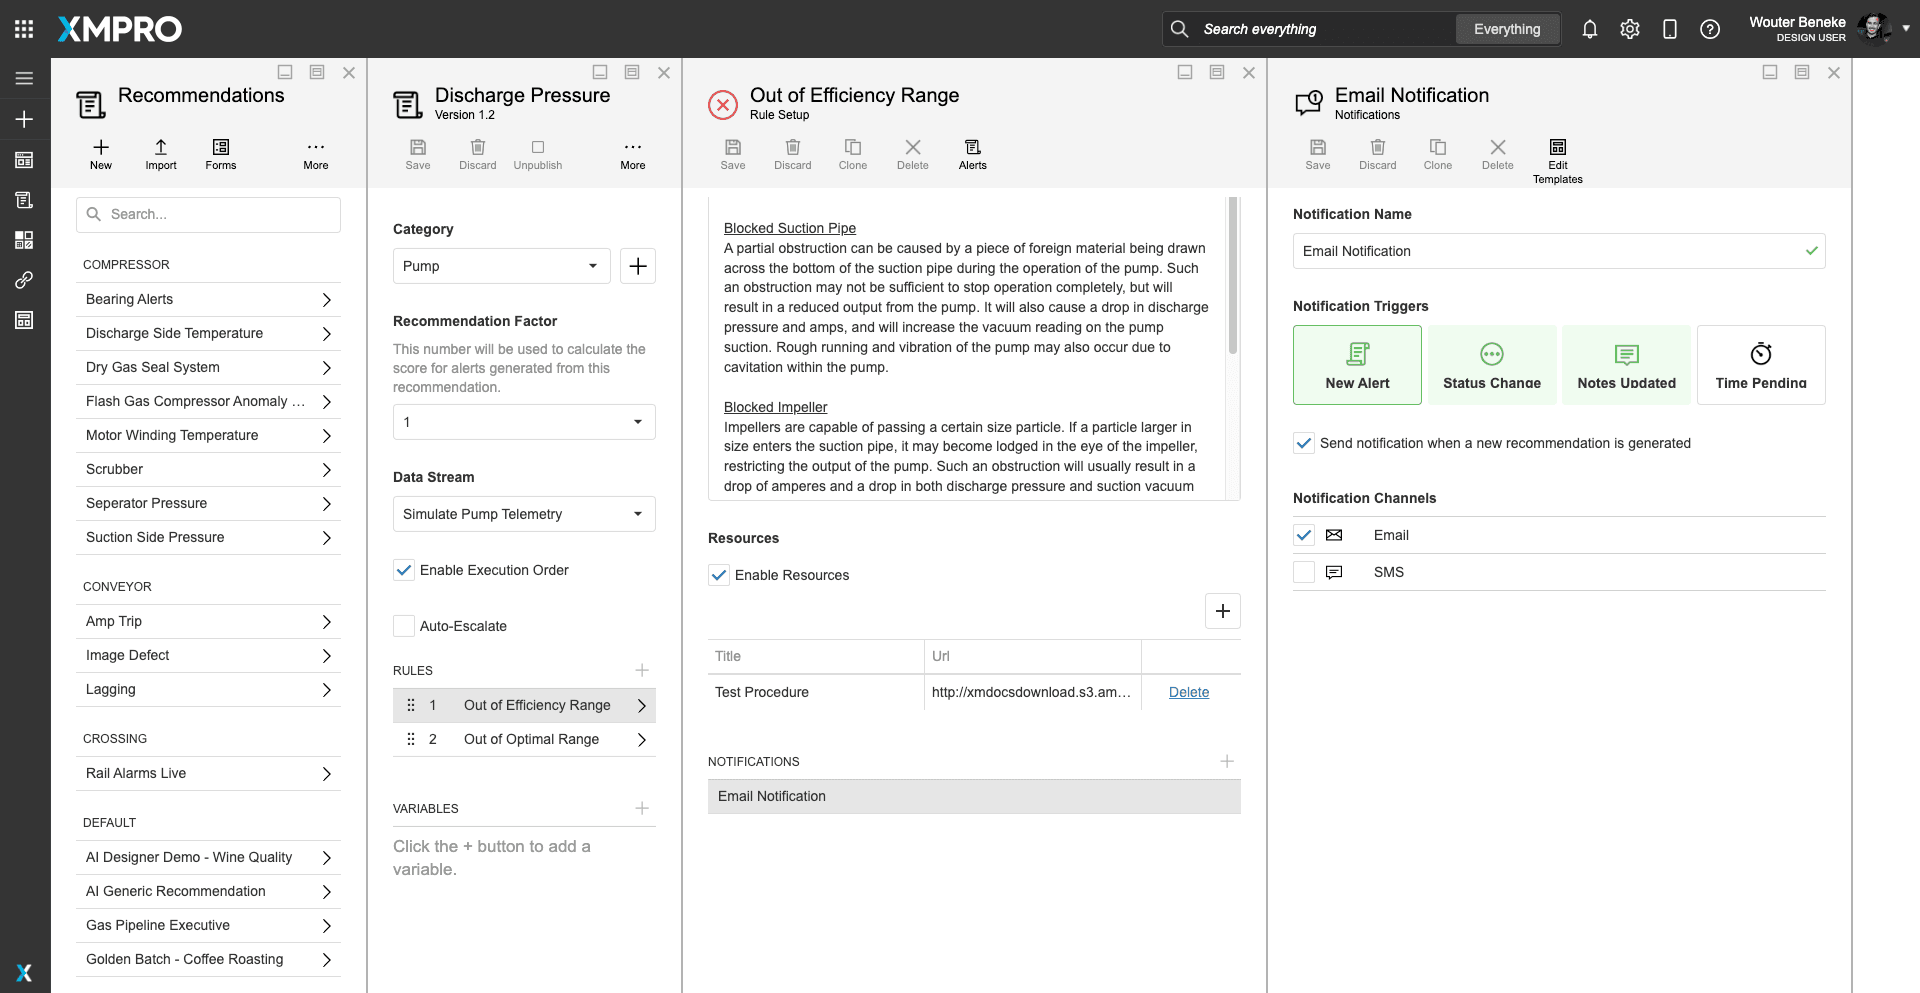Click the Alerts icon in Rule Setup

(972, 148)
